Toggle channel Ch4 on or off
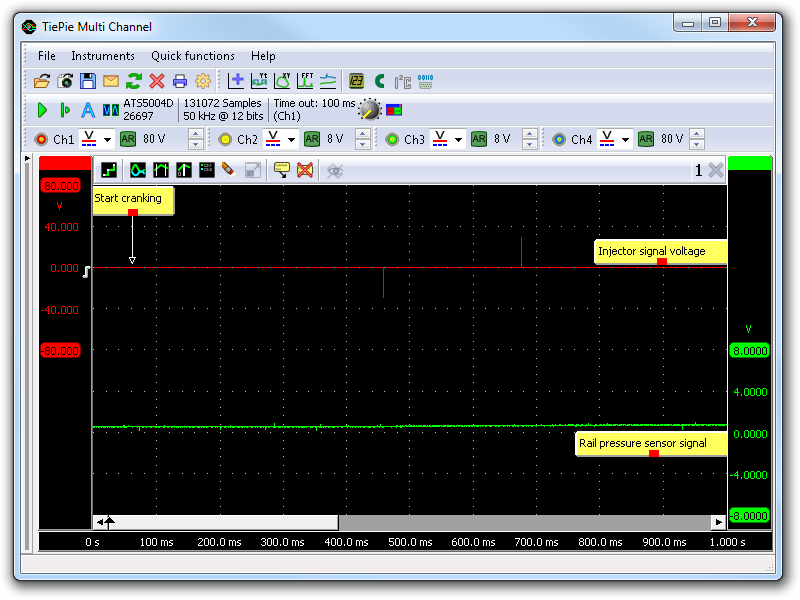 tap(559, 139)
